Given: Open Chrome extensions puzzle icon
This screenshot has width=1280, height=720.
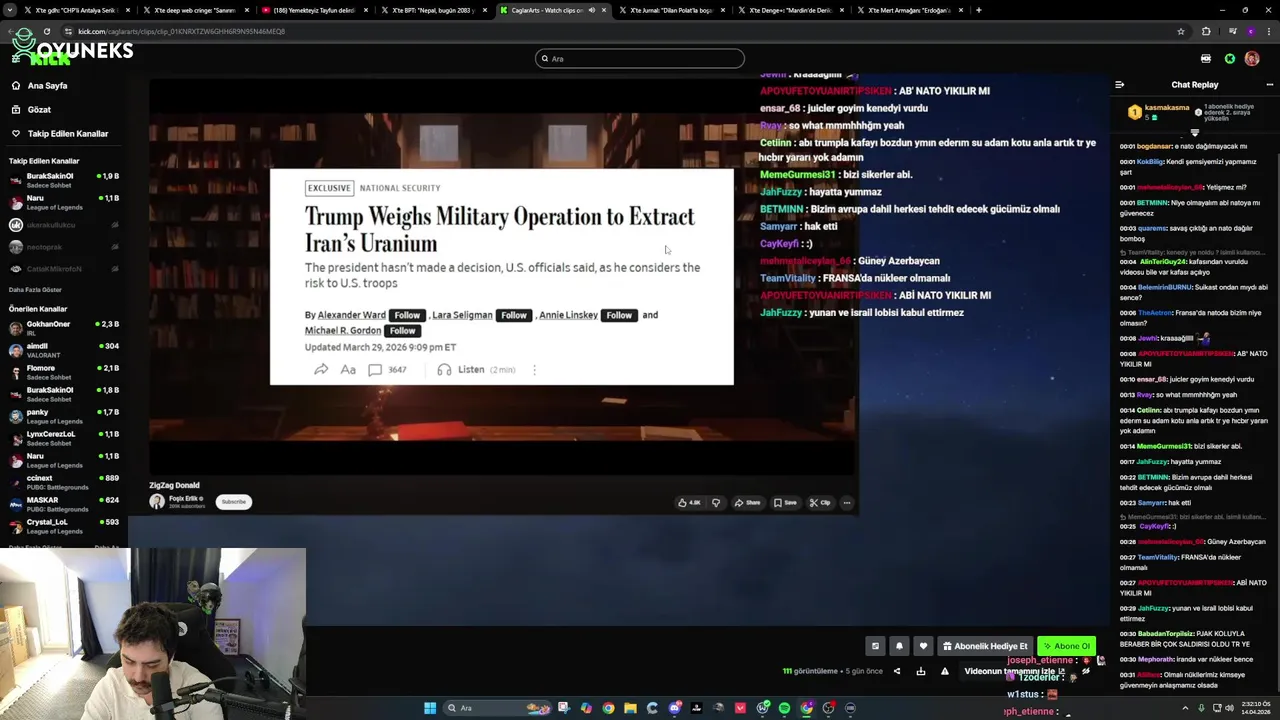Looking at the screenshot, I should point(1206,31).
